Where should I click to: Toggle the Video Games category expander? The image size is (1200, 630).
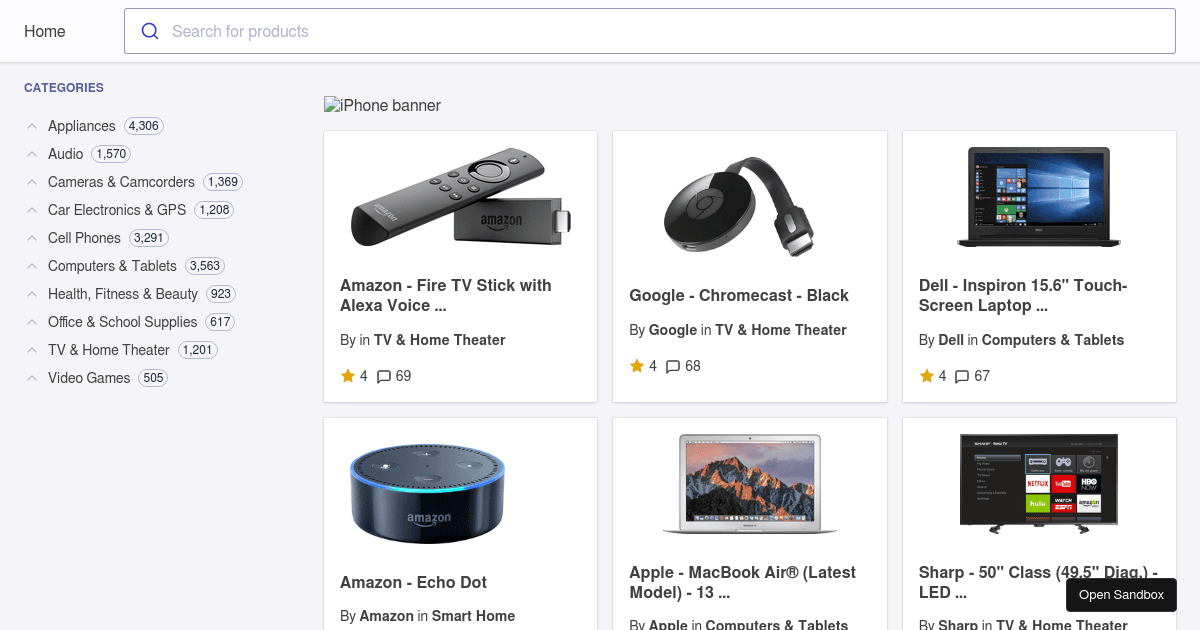click(32, 378)
